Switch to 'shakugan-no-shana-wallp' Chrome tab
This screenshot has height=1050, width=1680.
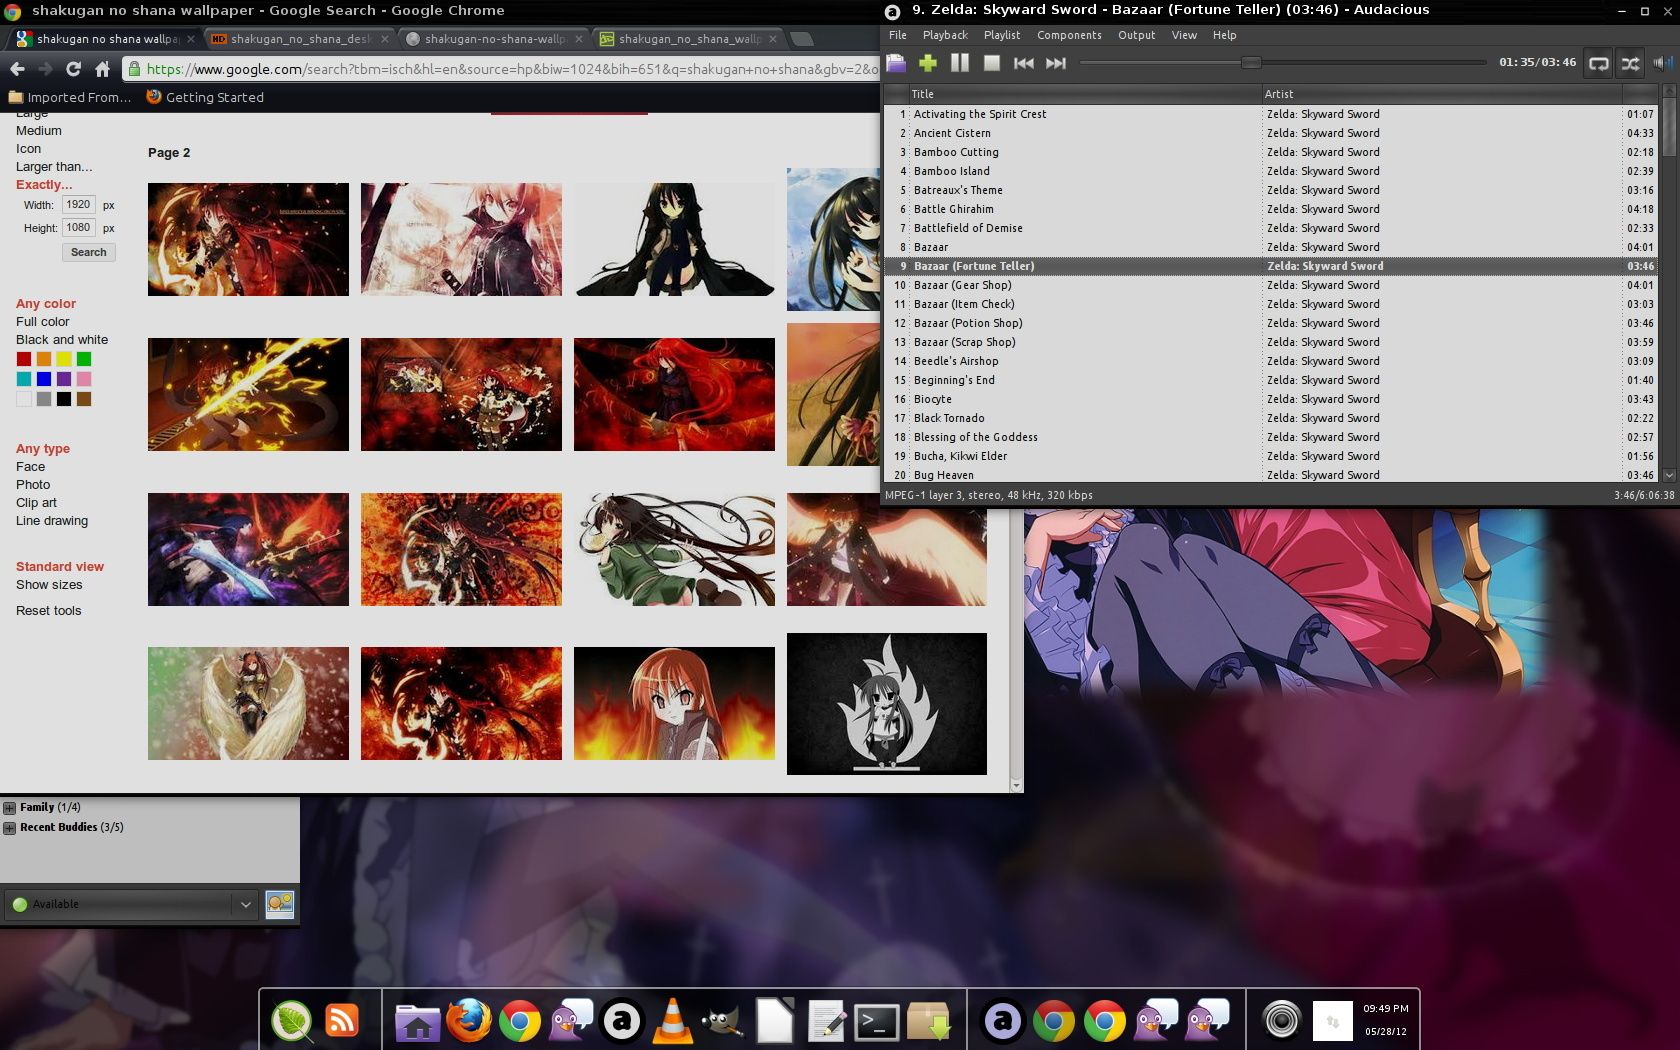click(494, 39)
